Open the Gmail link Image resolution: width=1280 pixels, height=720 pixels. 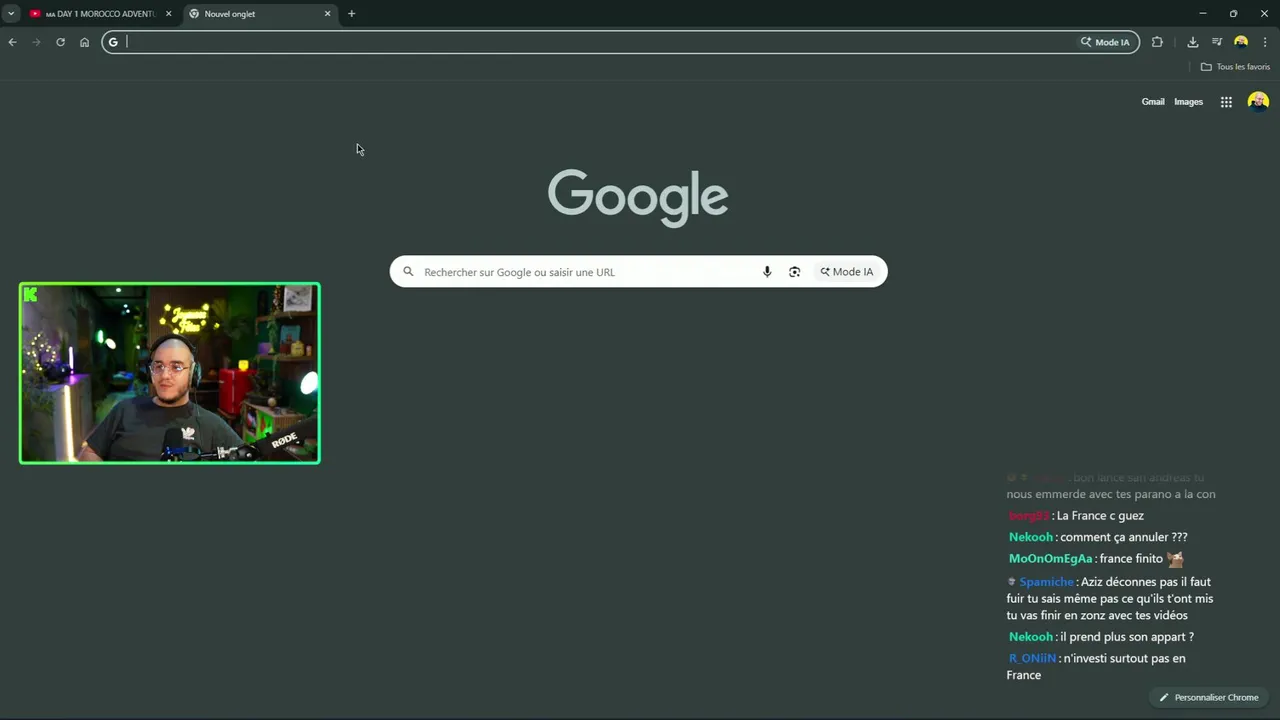coord(1153,102)
